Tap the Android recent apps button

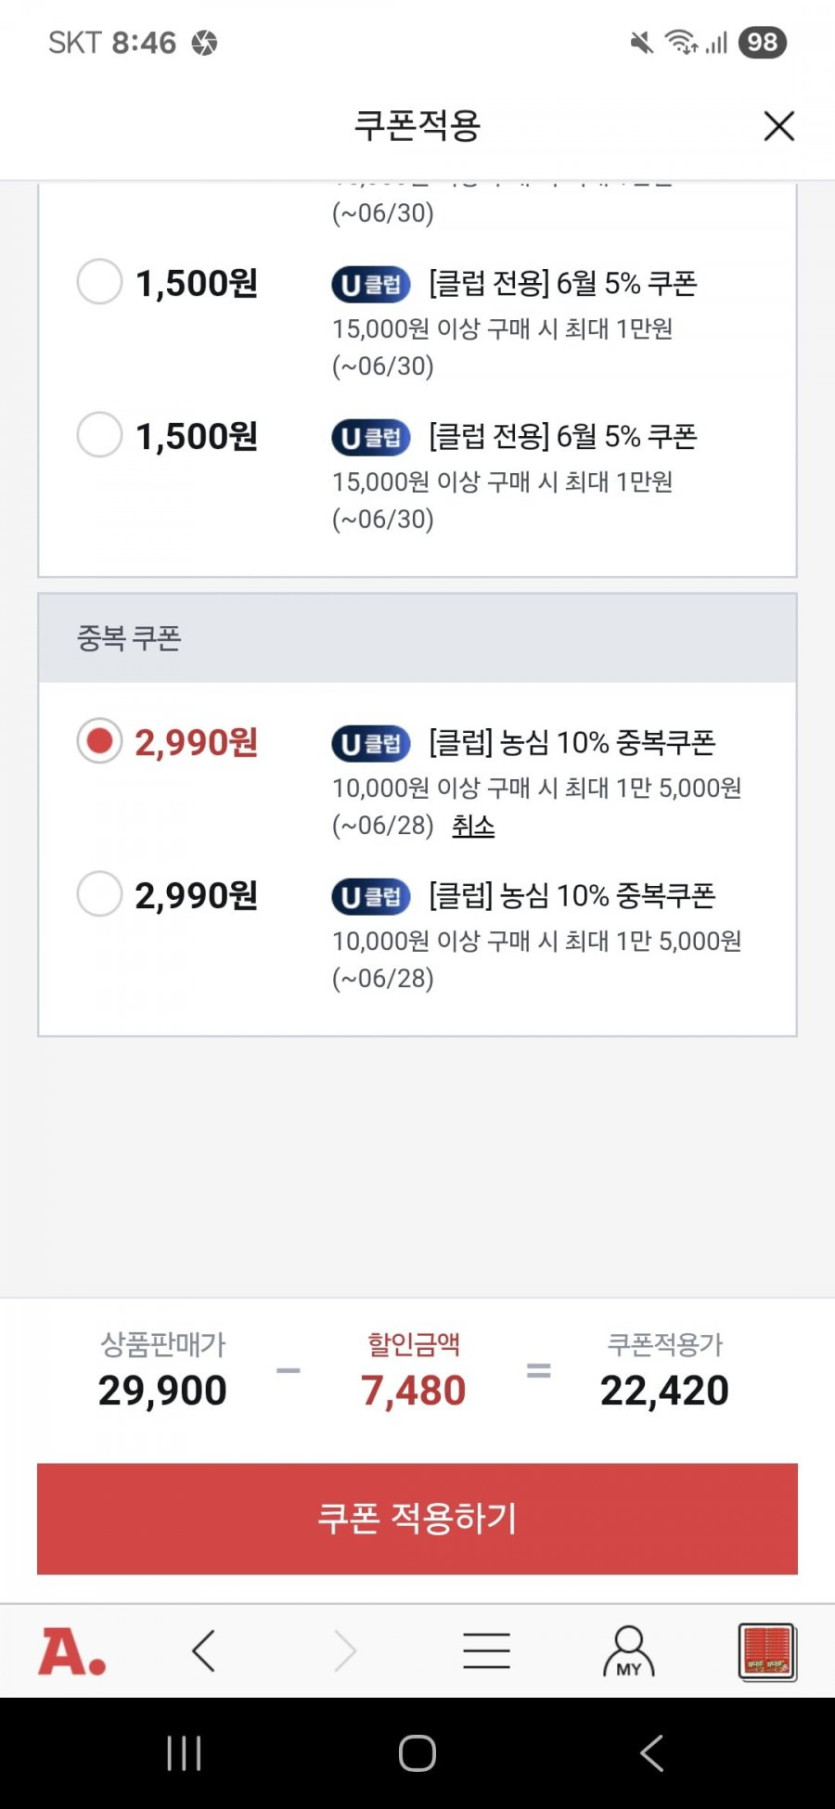[184, 1753]
